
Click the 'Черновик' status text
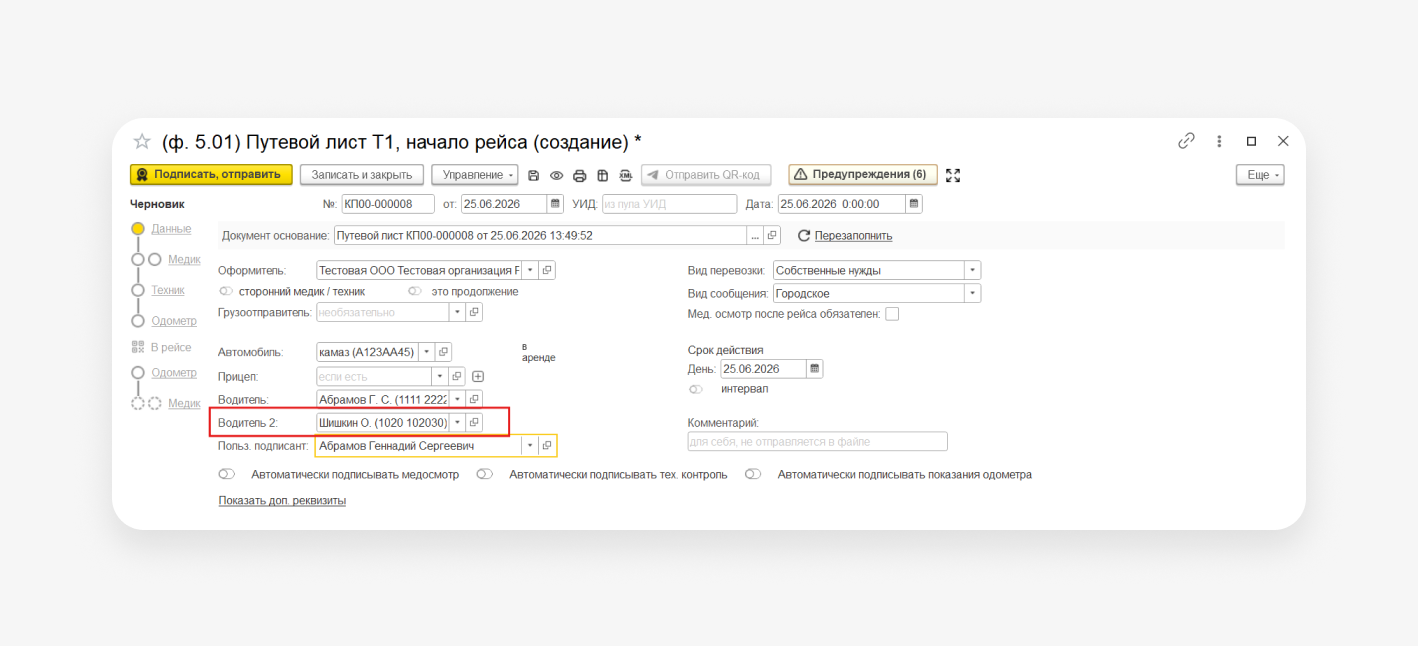[x=157, y=204]
